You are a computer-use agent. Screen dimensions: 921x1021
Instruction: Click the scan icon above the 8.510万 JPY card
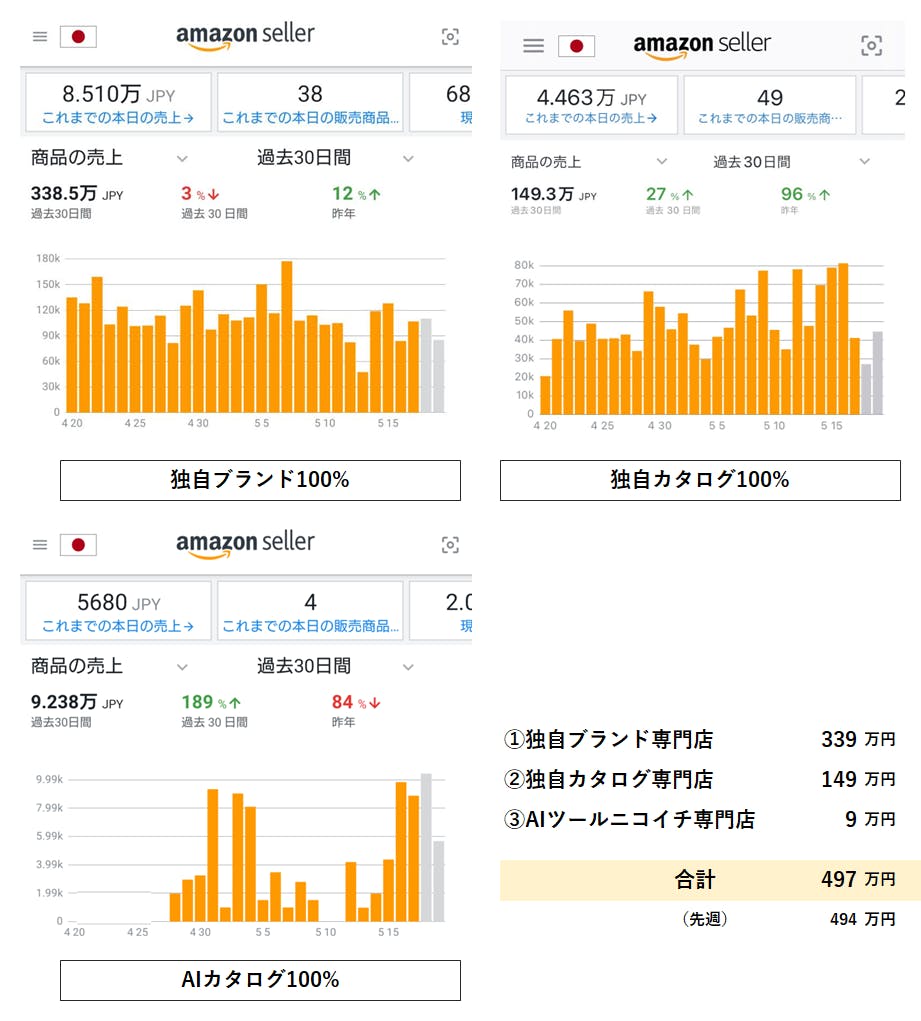point(450,37)
